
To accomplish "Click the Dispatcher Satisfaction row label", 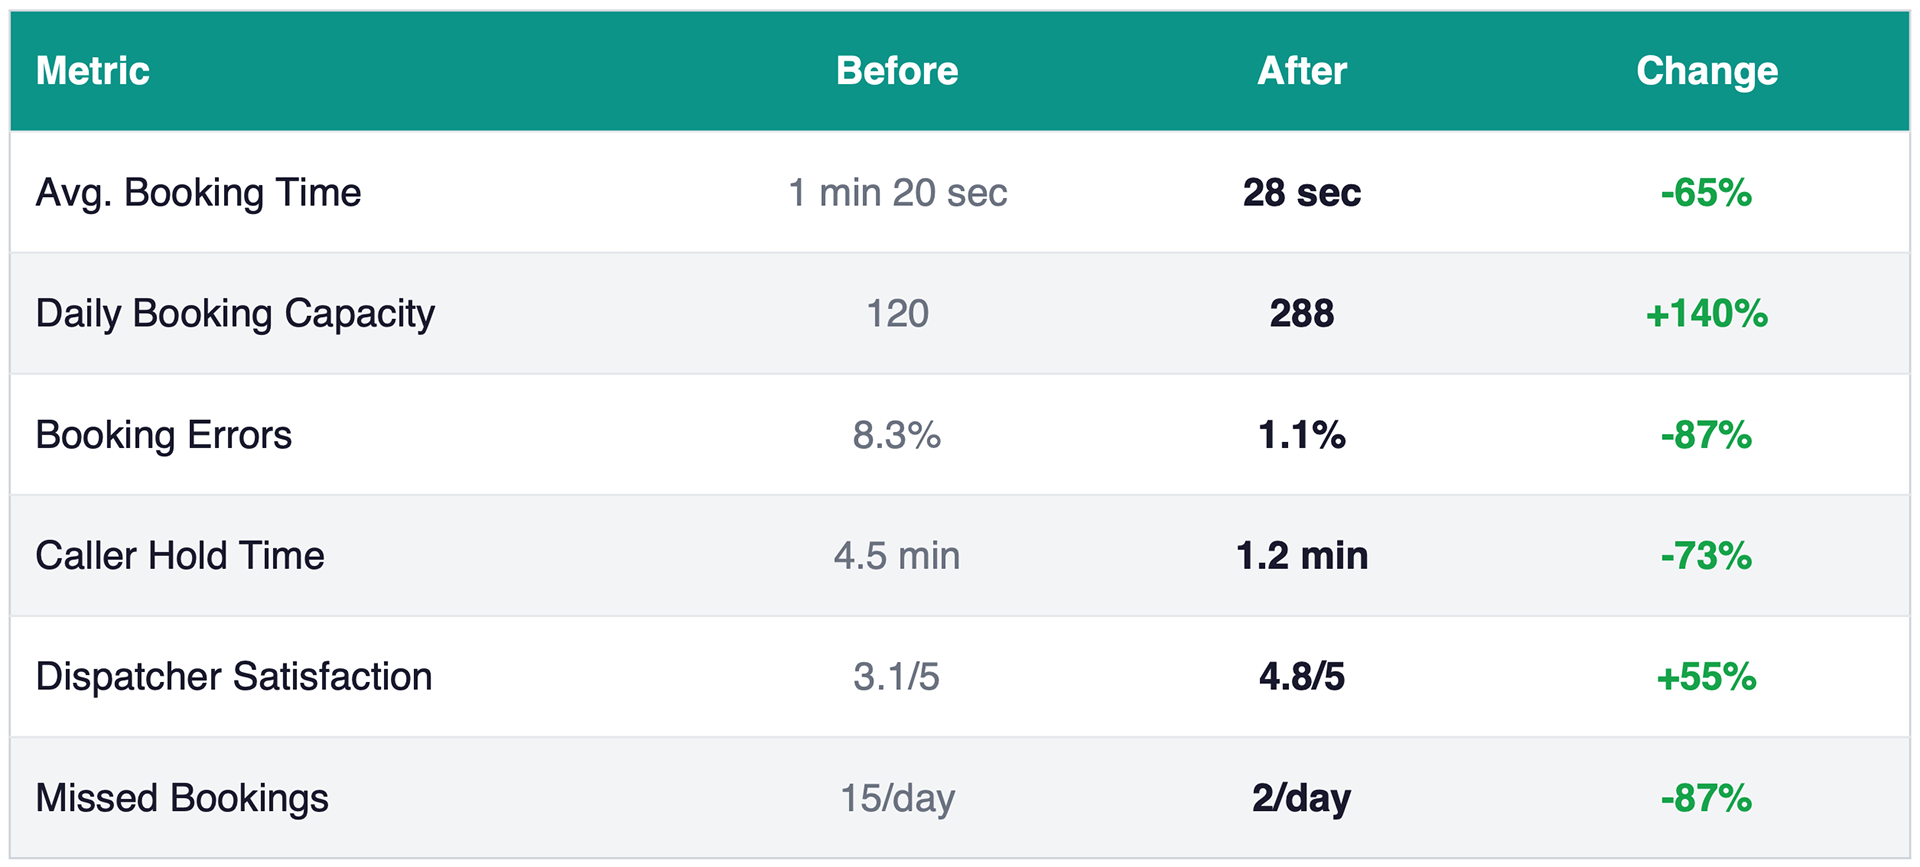I will 234,677.
